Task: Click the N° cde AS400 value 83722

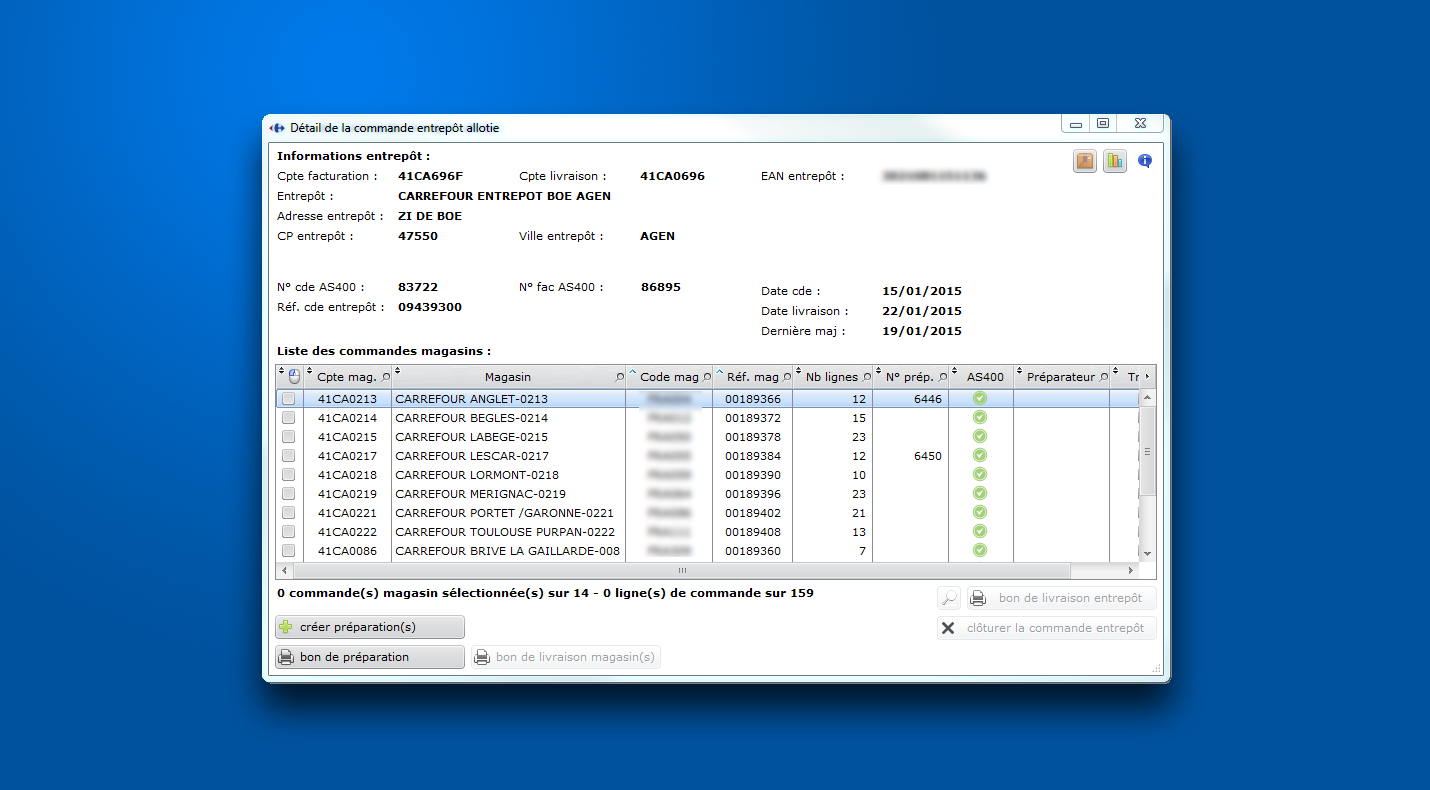Action: pos(418,287)
